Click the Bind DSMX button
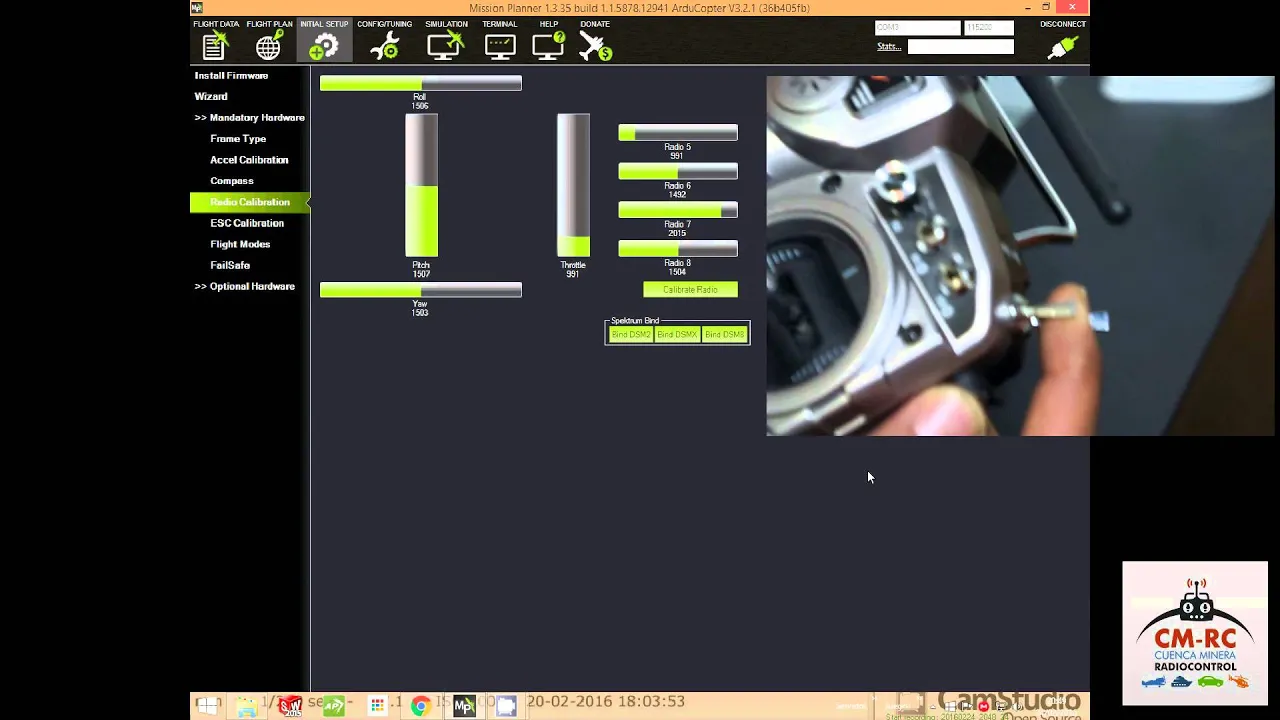 pyautogui.click(x=677, y=335)
